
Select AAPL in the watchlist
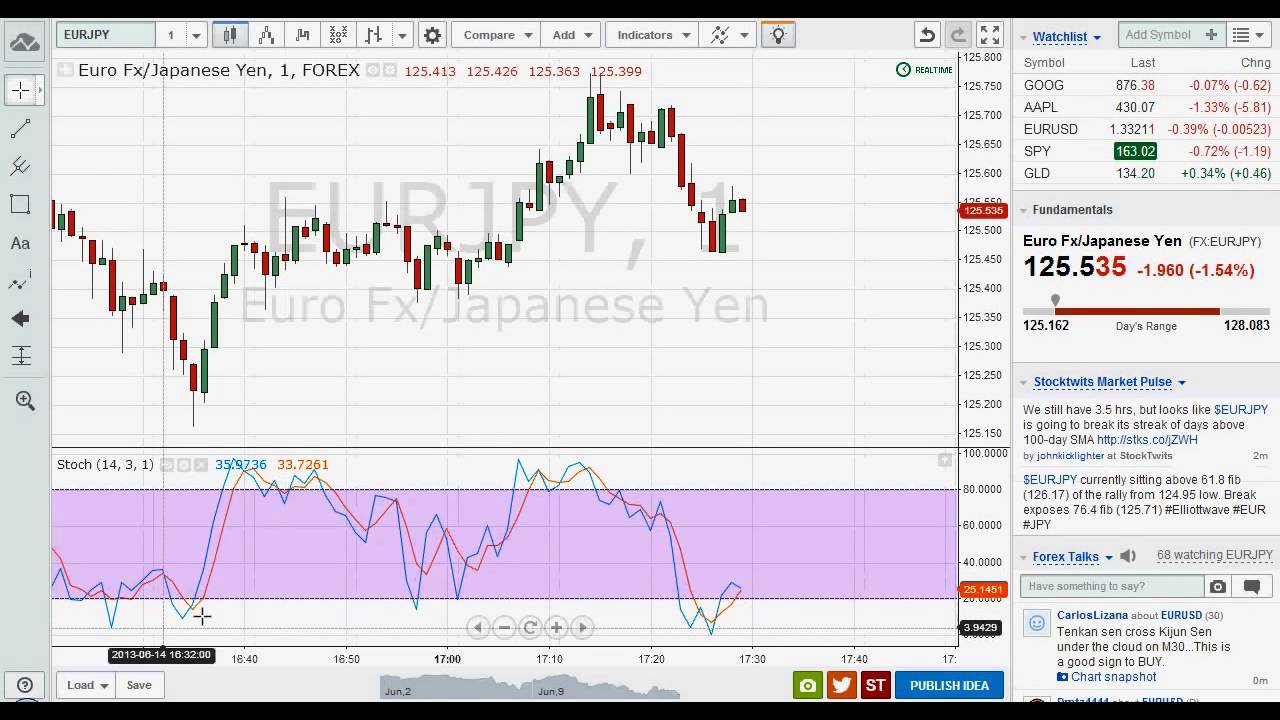(x=1147, y=107)
